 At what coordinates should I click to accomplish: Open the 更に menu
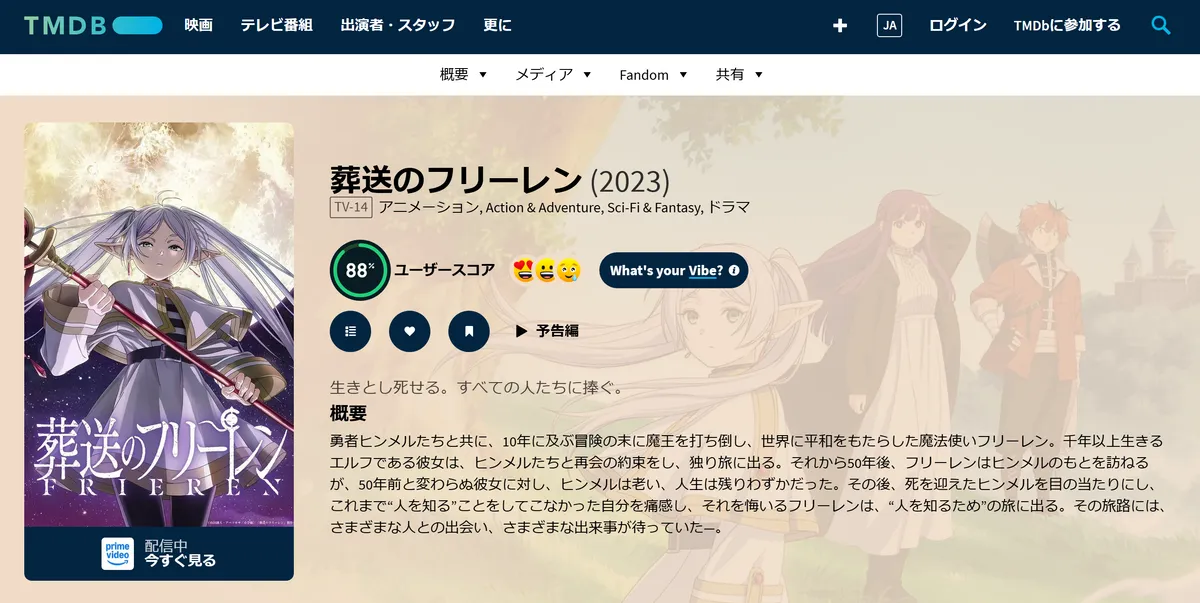click(497, 26)
